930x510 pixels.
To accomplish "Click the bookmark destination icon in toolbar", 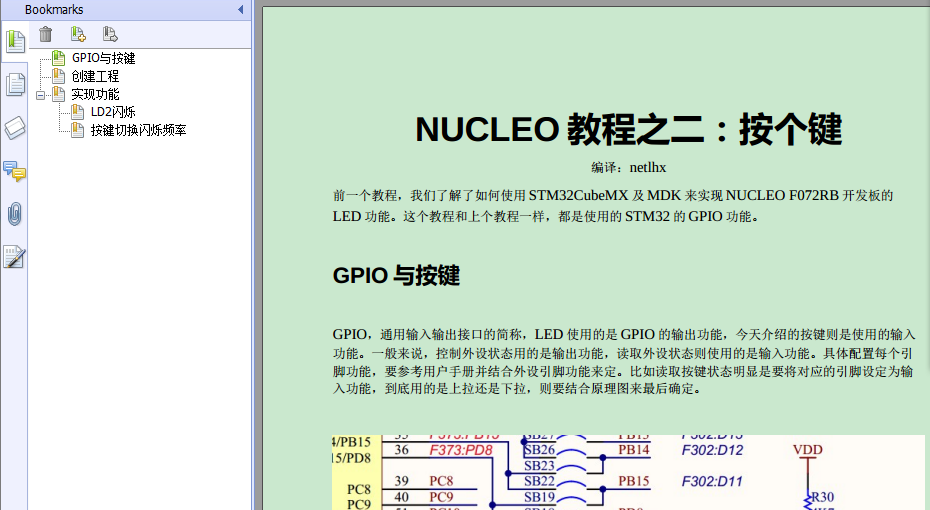I will 110,34.
